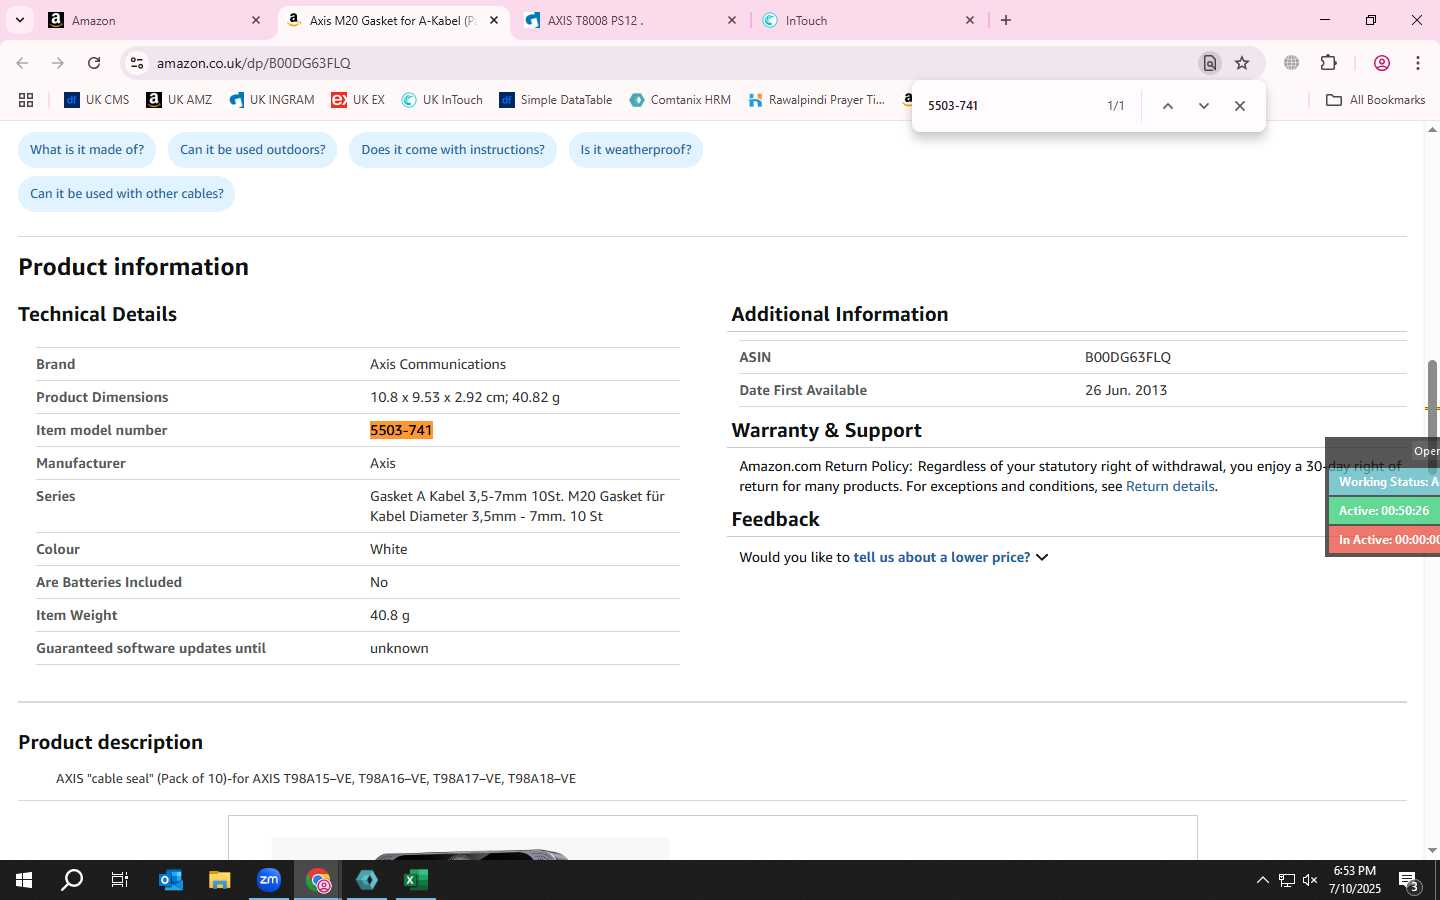Ask 'What is it made of?'

[87, 150]
